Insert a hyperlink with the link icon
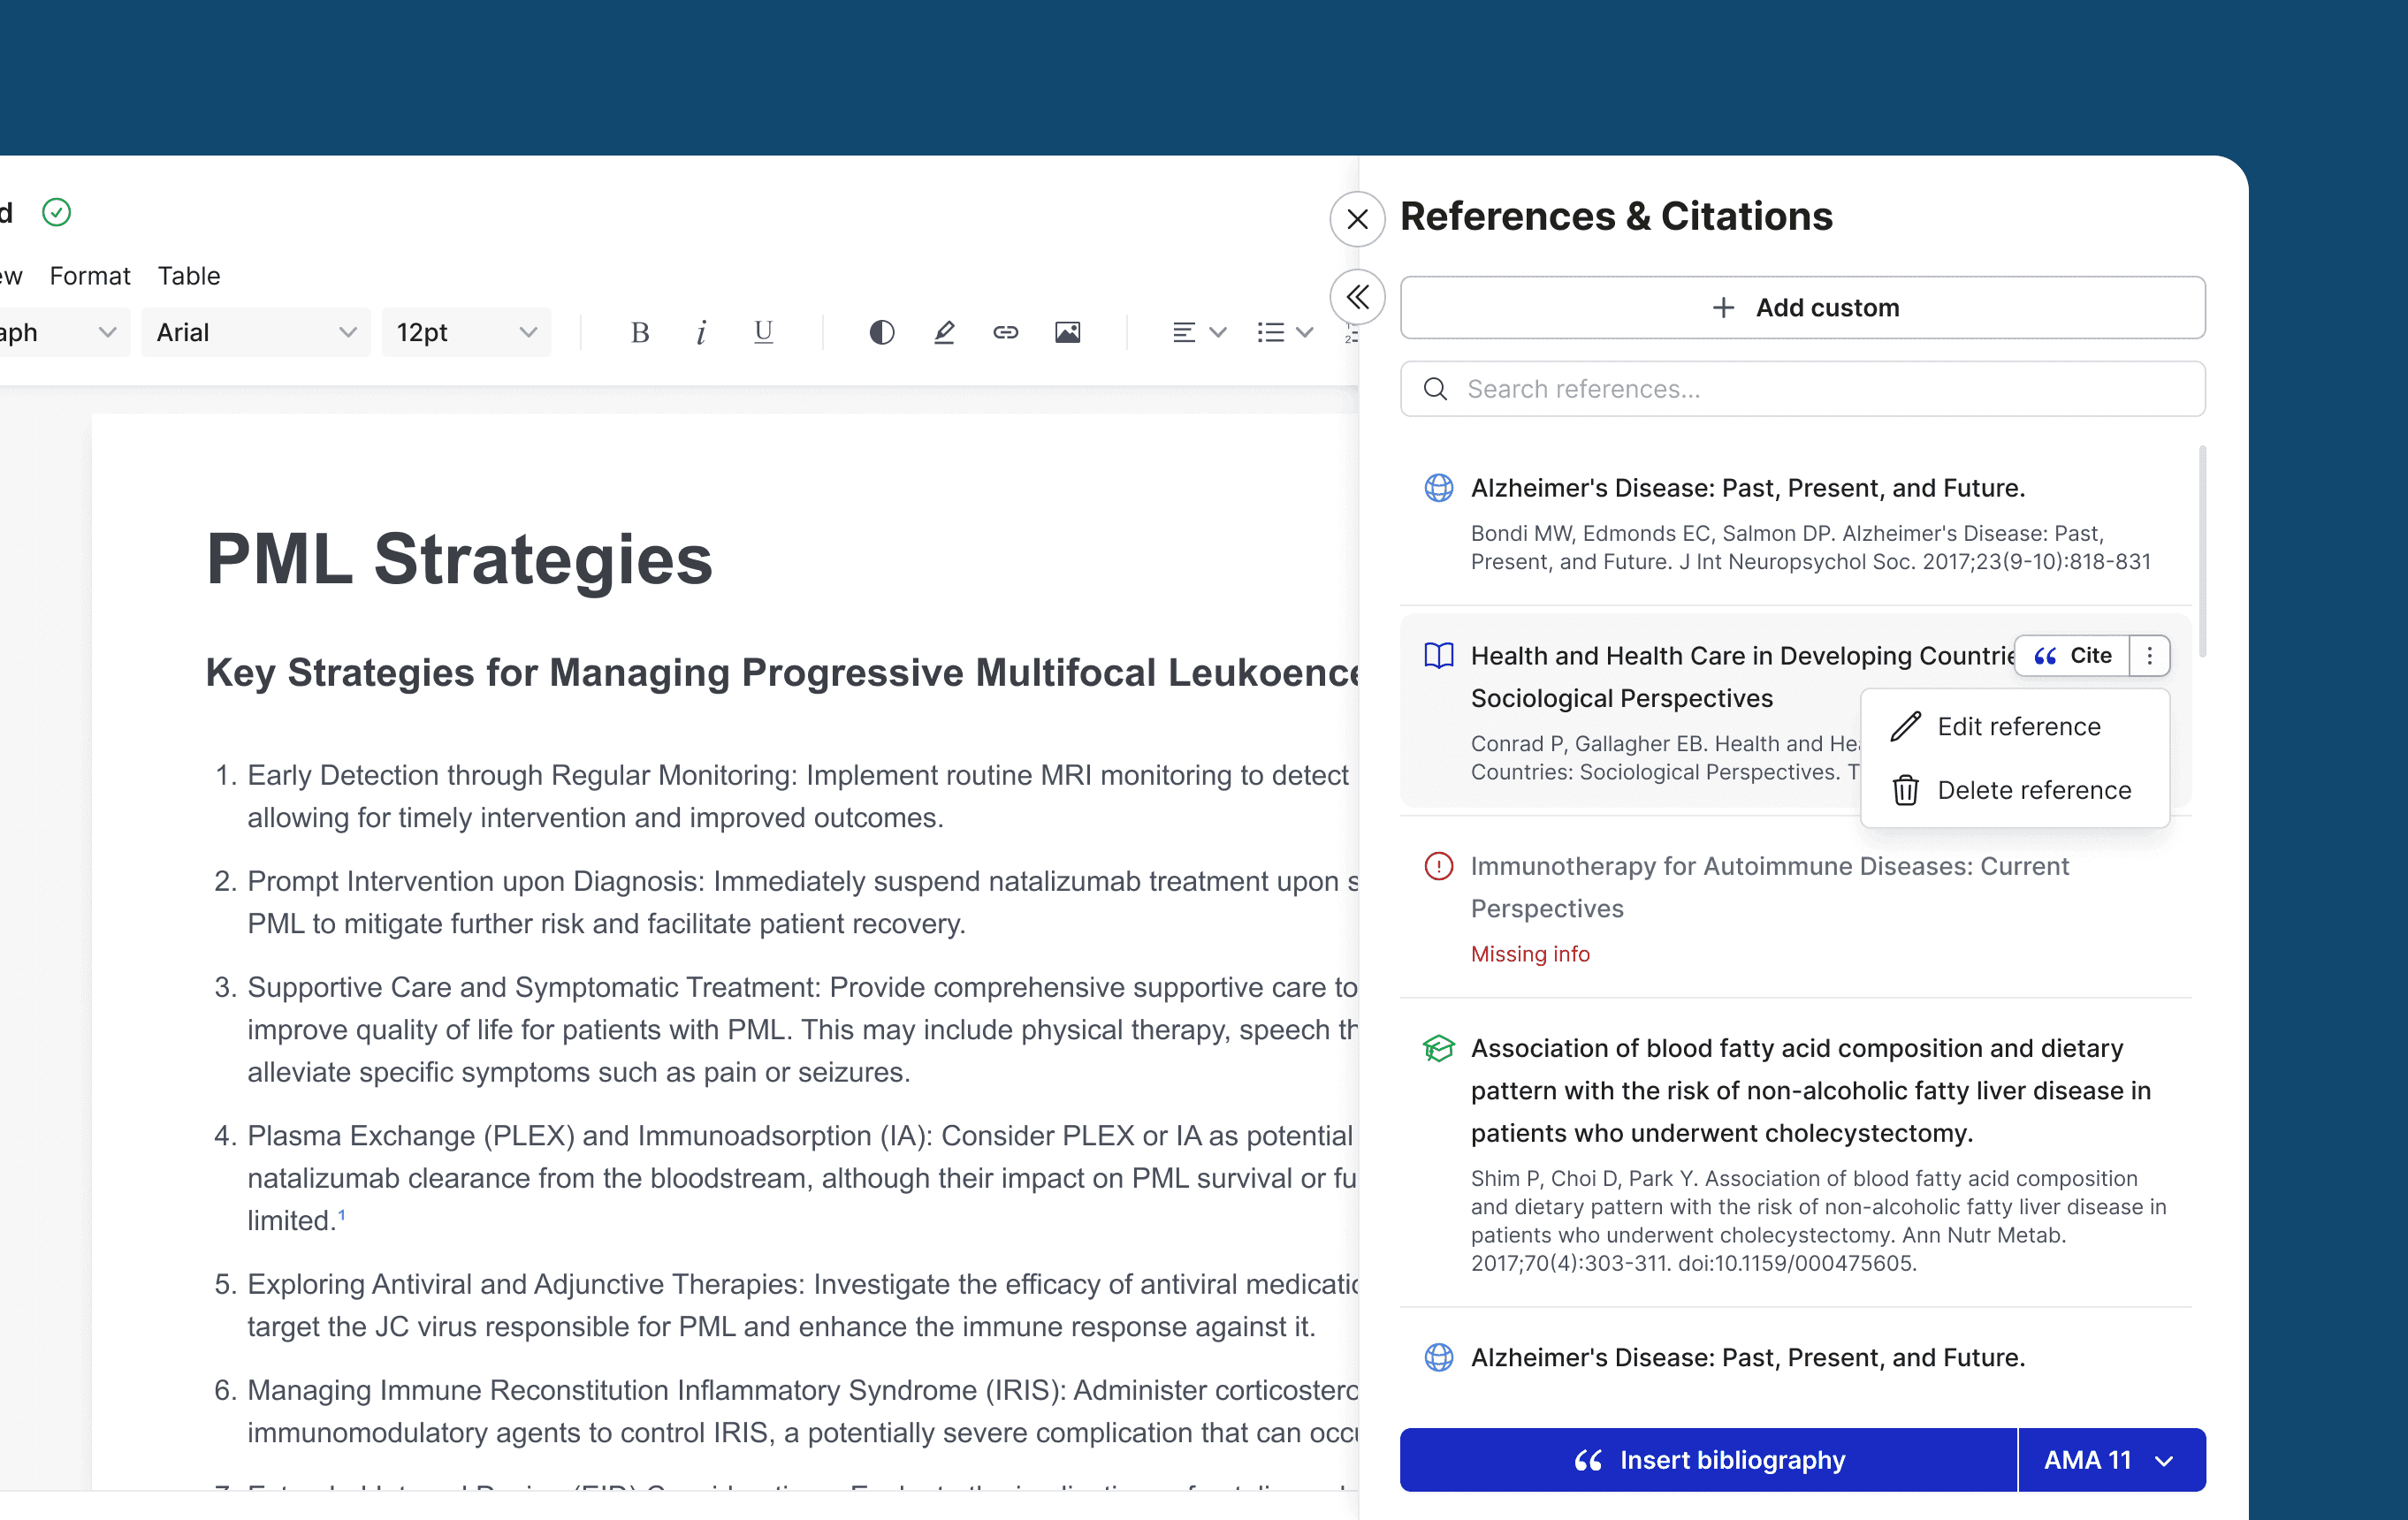Image resolution: width=2408 pixels, height=1520 pixels. tap(1005, 332)
